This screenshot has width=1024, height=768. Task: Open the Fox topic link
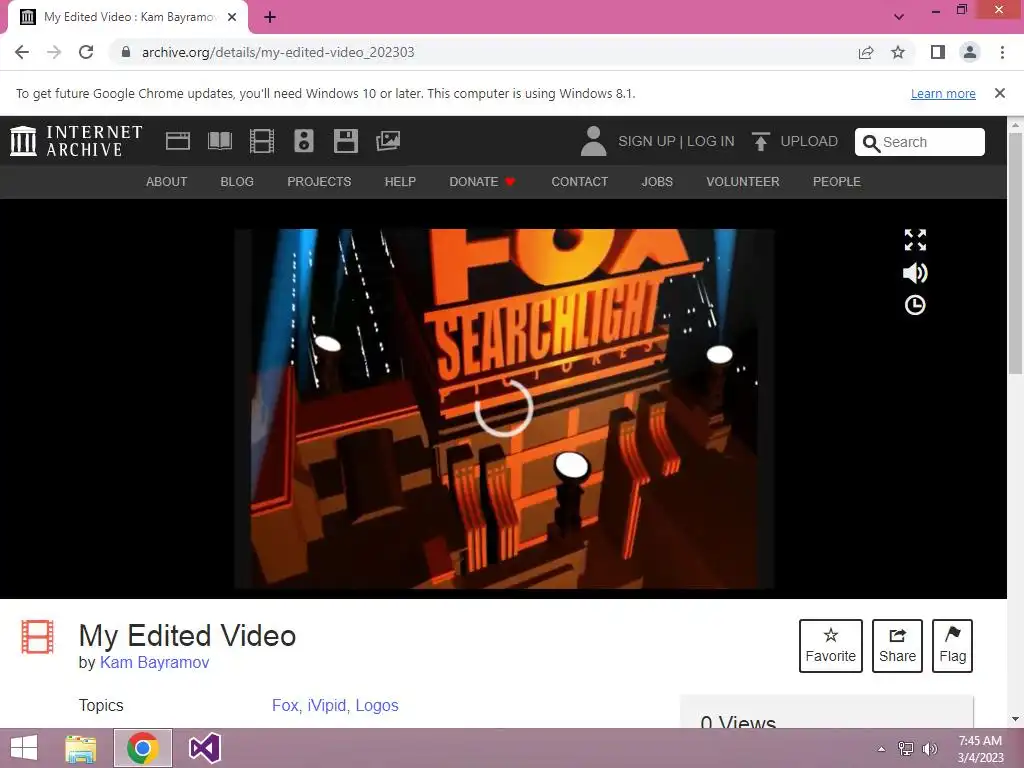(285, 705)
